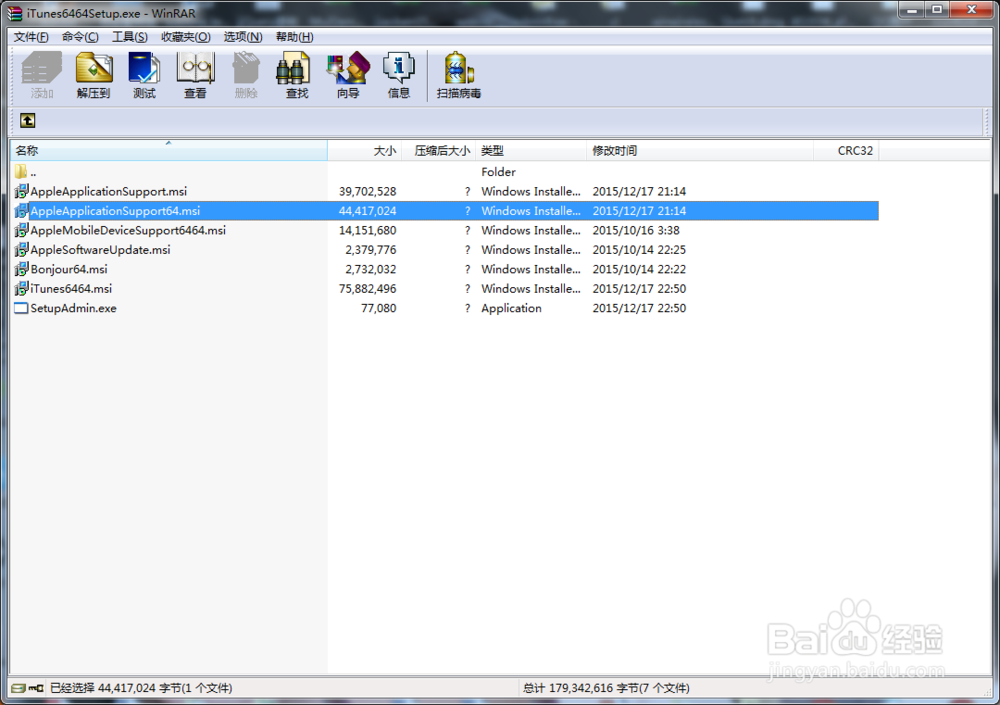Select the SetupAdmin.exe file
This screenshot has width=1000, height=705.
(x=72, y=308)
